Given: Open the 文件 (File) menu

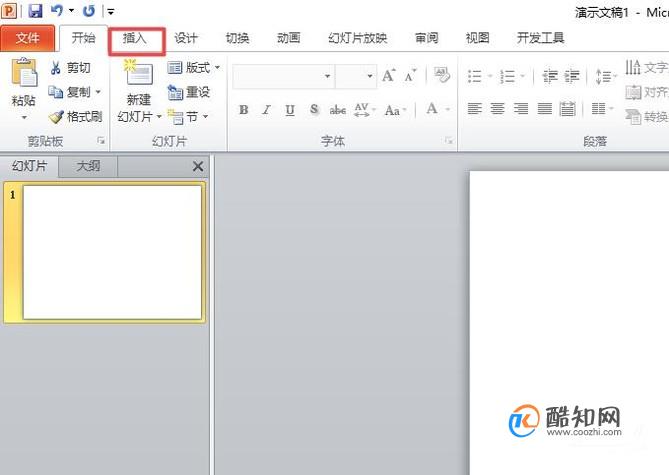Looking at the screenshot, I should pos(27,38).
